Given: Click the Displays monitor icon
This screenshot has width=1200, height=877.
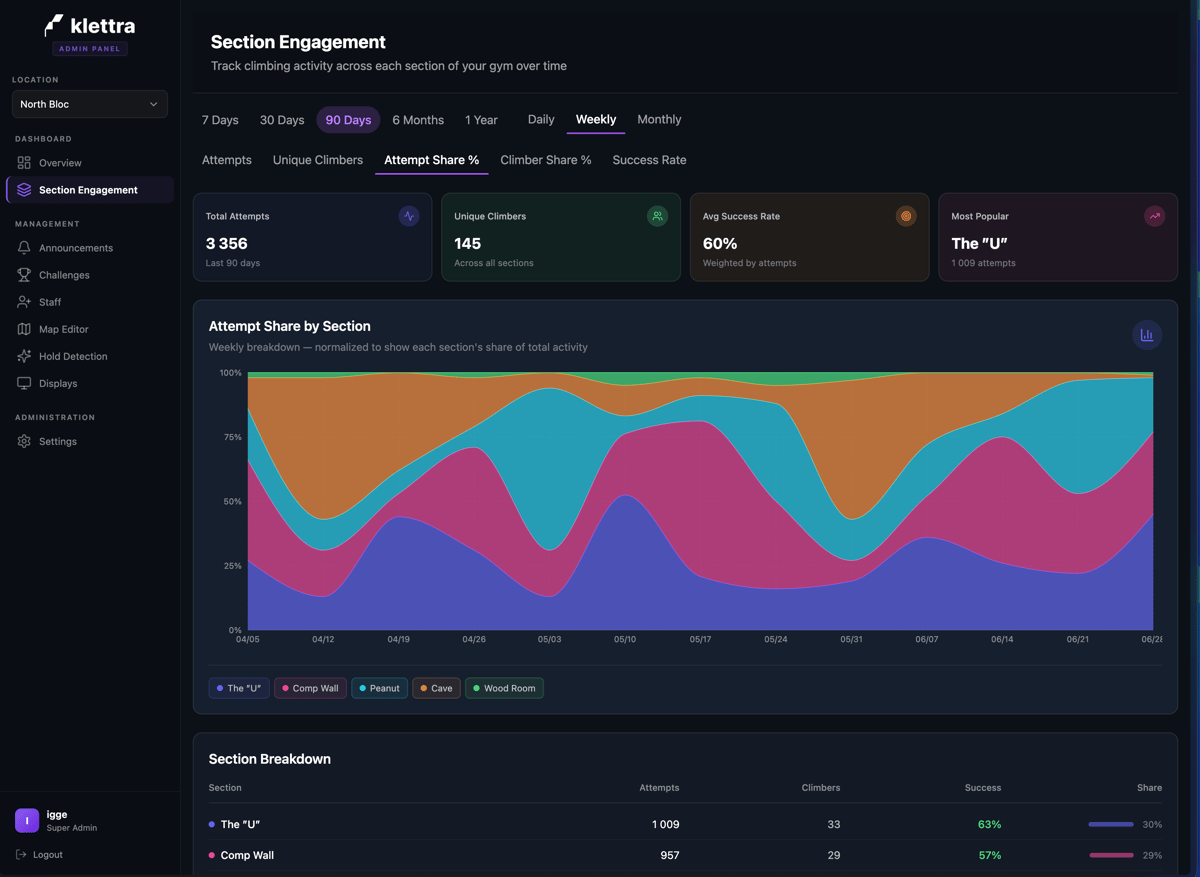Looking at the screenshot, I should (24, 383).
